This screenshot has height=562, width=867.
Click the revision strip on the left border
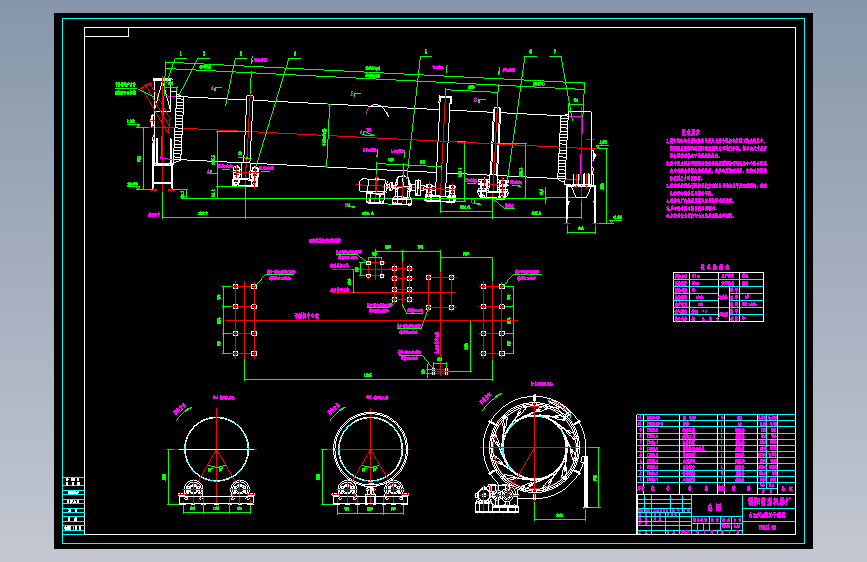click(x=74, y=505)
